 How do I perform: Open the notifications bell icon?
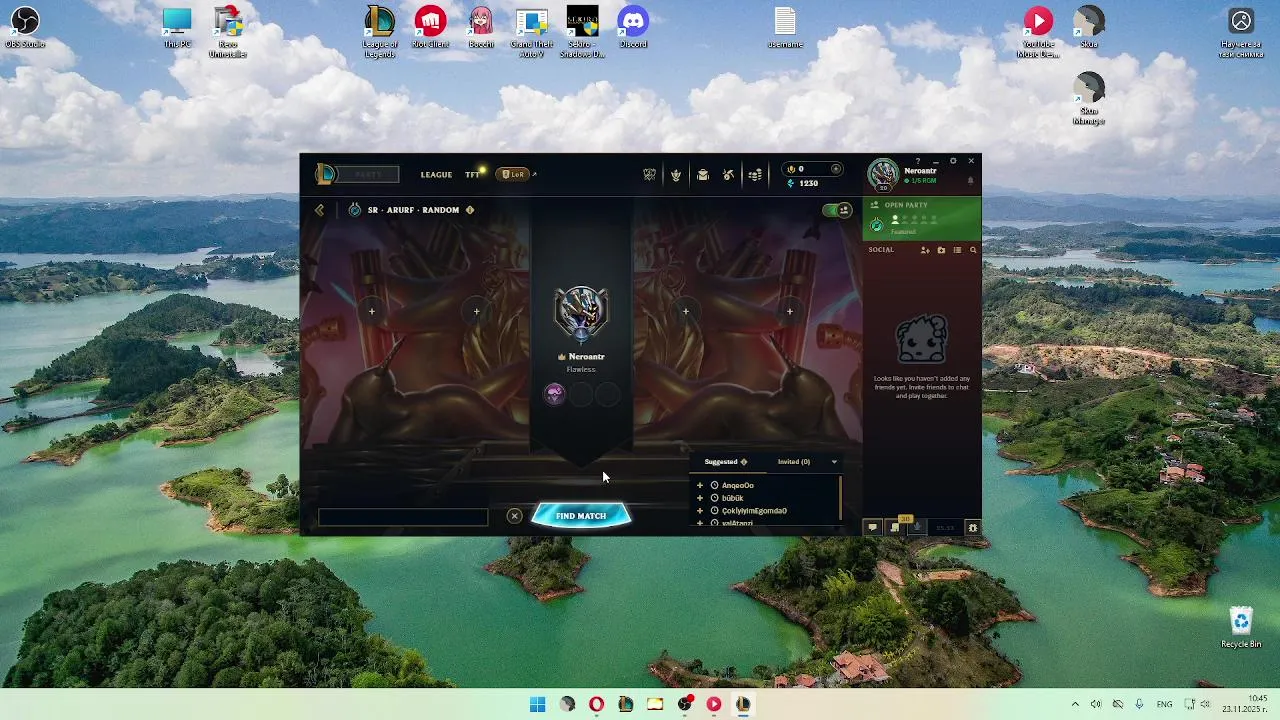click(970, 181)
